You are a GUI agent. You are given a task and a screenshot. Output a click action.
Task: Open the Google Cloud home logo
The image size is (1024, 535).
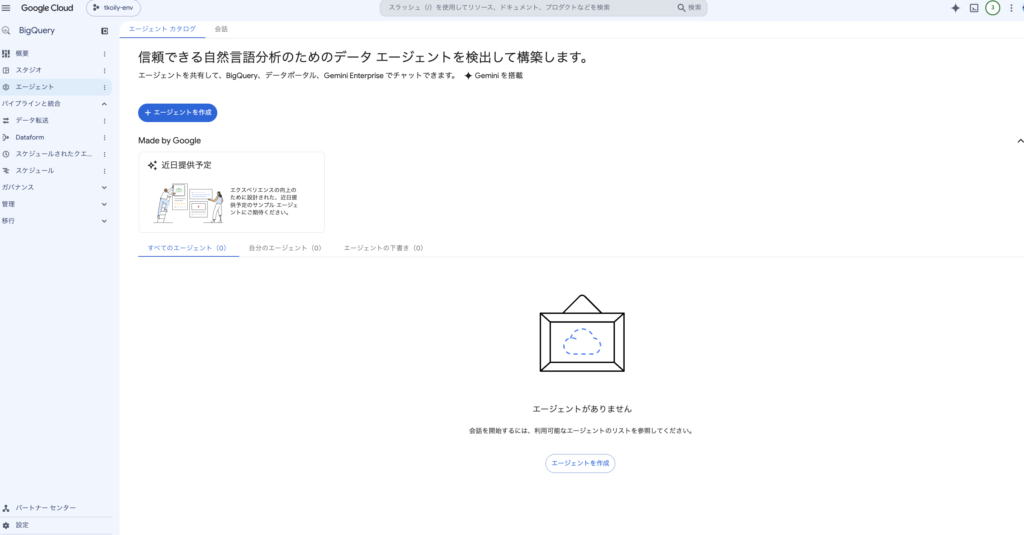click(x=47, y=8)
